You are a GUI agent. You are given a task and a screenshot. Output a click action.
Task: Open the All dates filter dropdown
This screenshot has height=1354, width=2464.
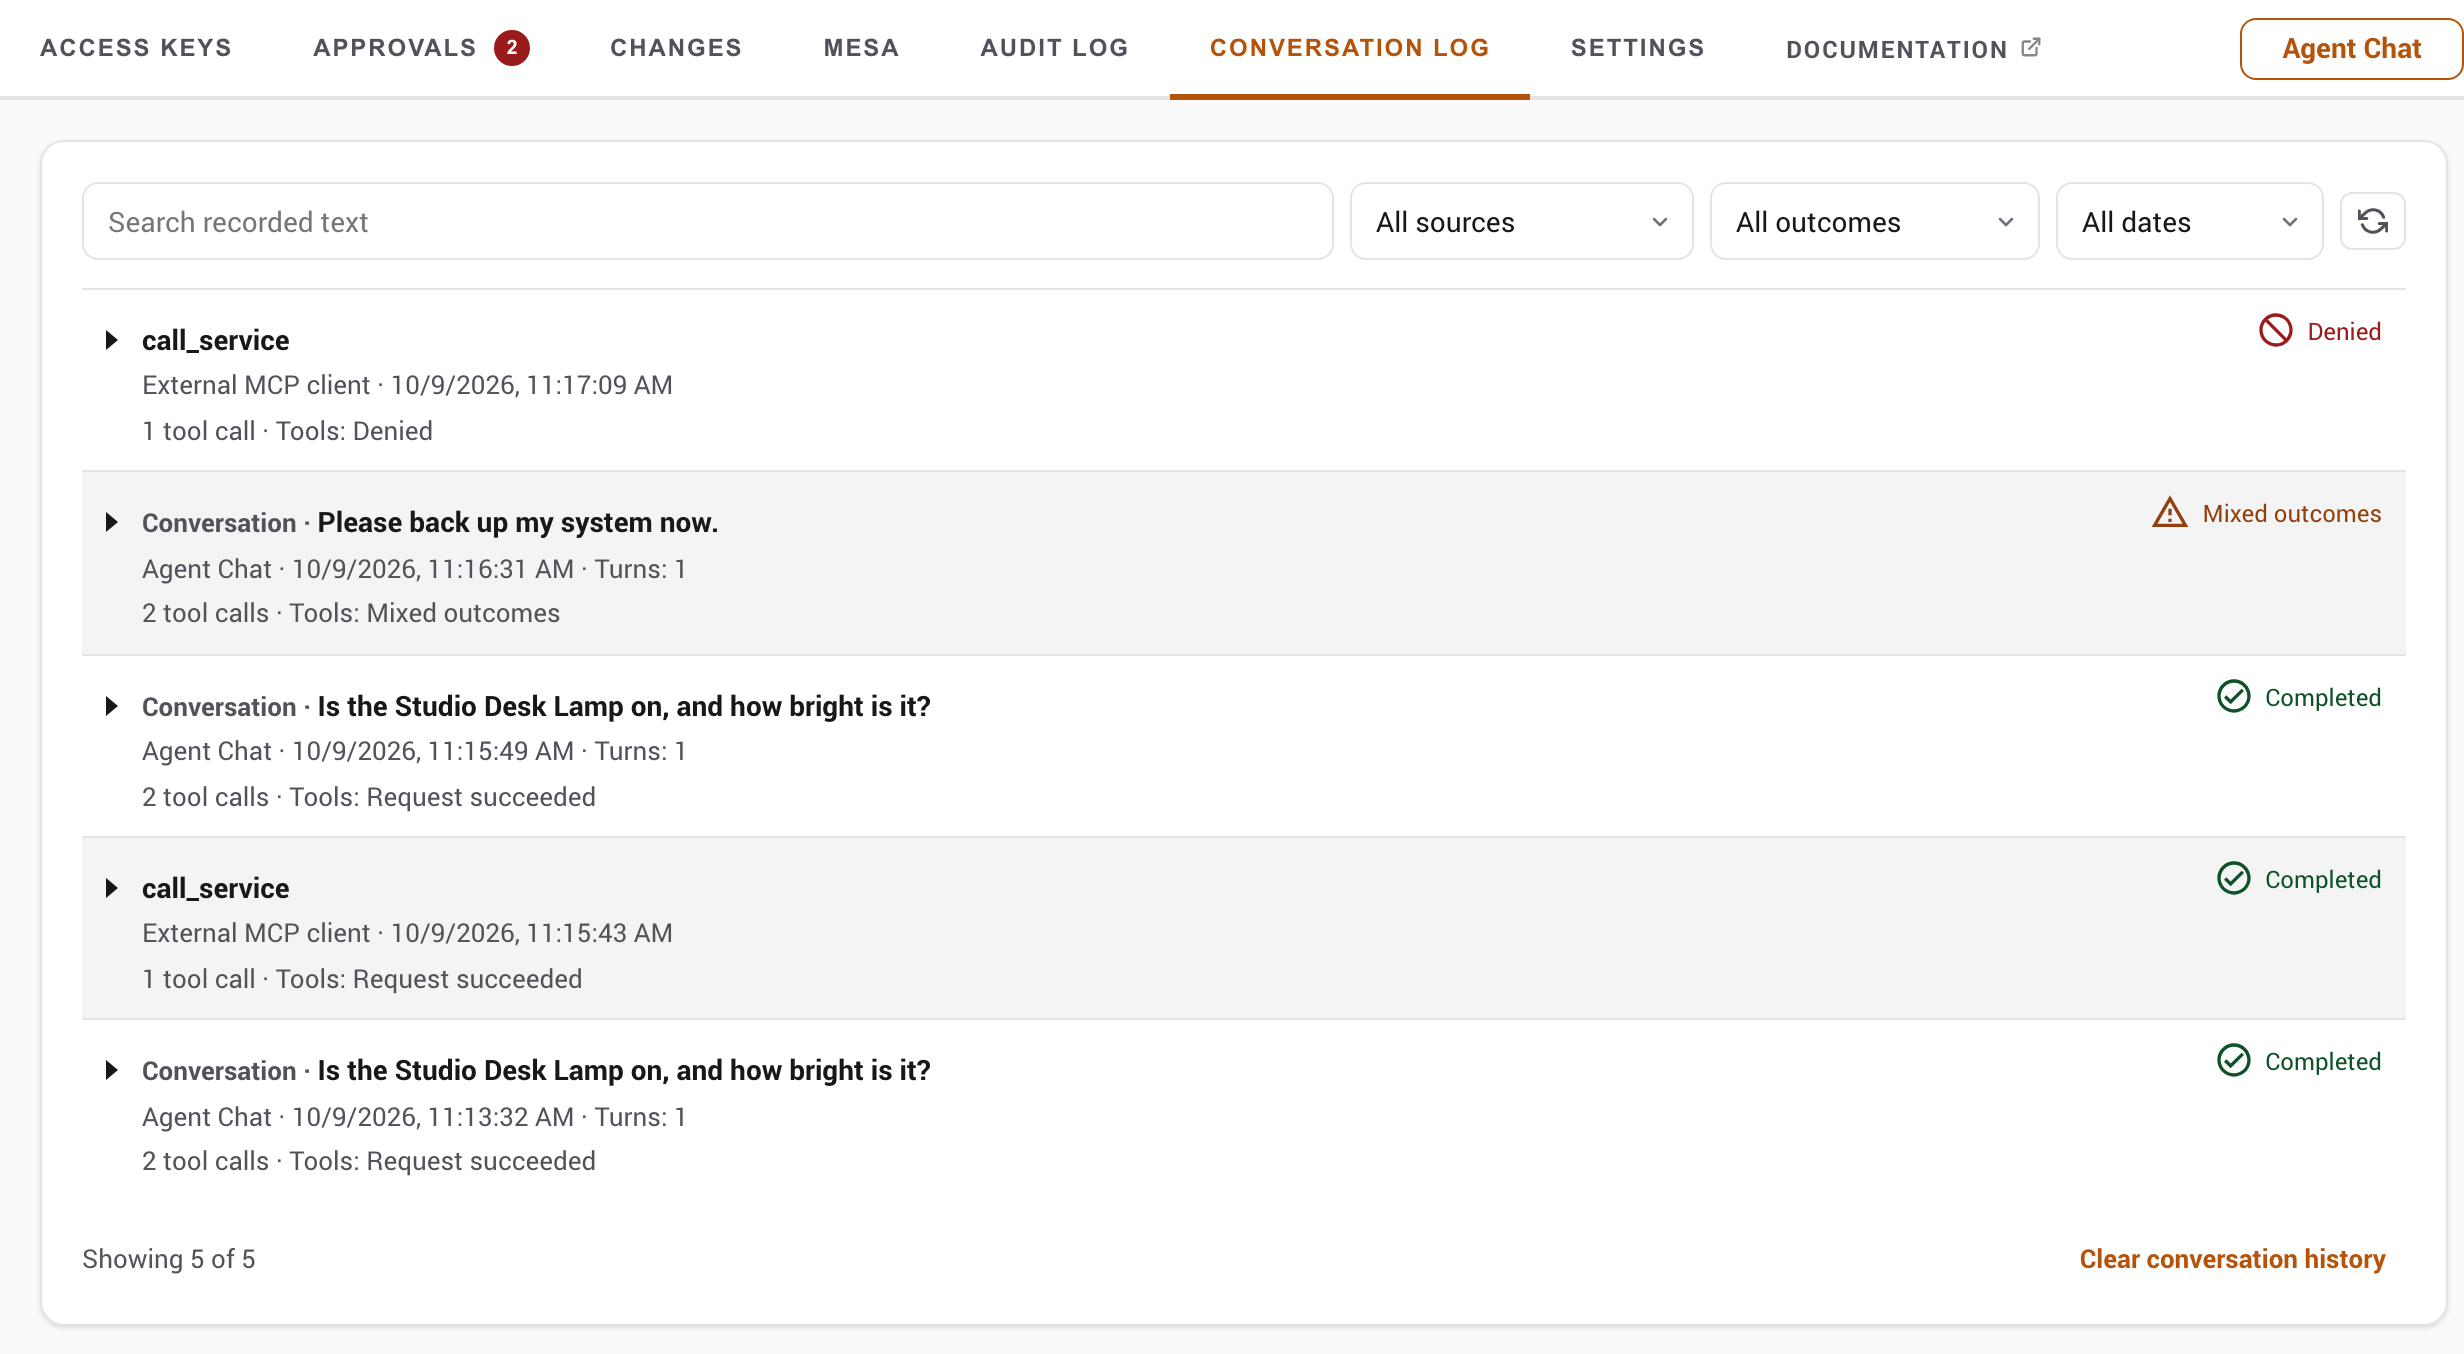coord(2189,221)
